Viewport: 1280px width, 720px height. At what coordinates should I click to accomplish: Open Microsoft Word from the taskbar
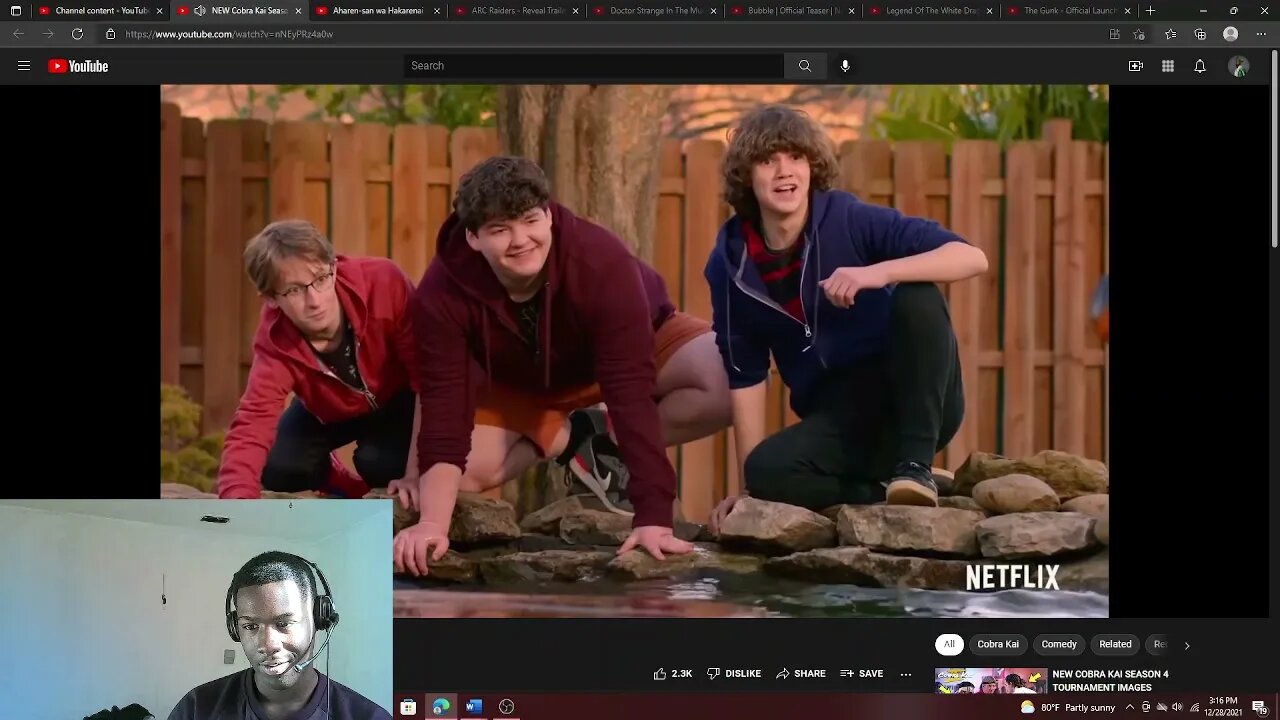[x=474, y=707]
